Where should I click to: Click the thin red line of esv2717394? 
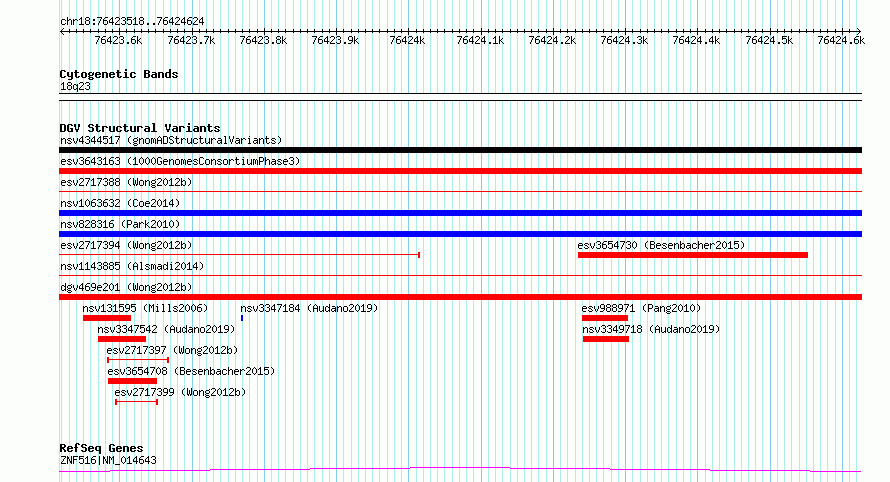tap(240, 255)
